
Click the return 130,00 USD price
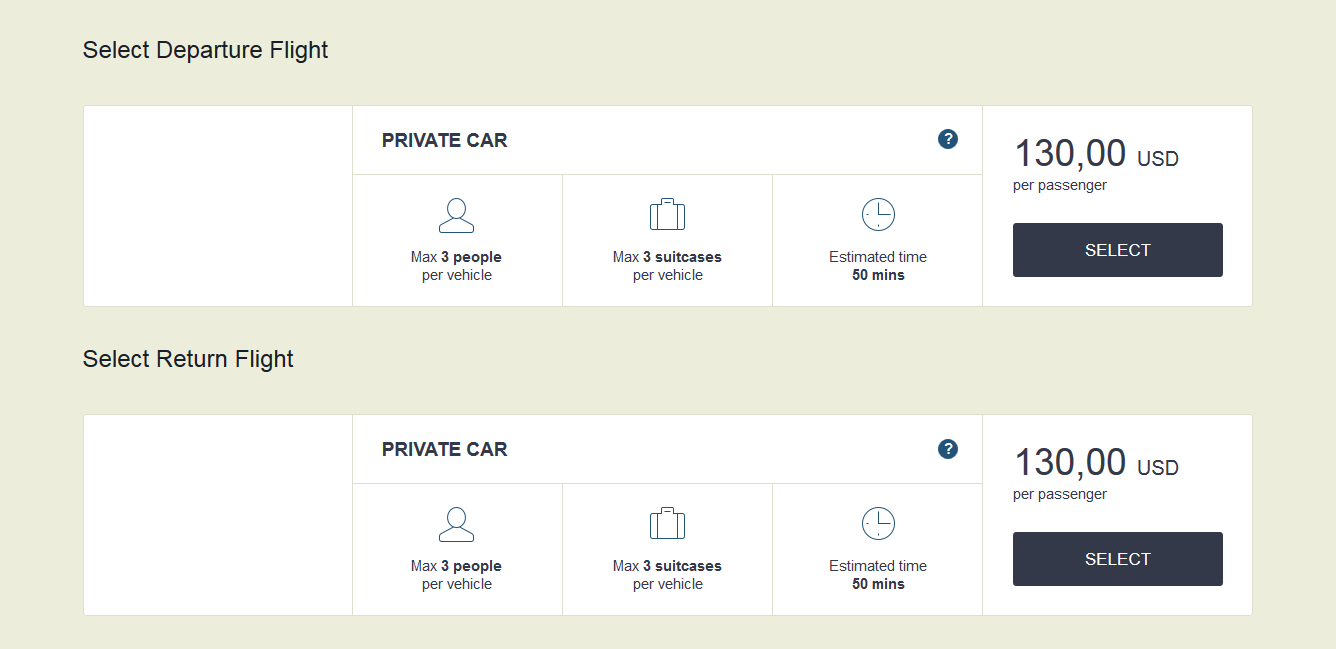pos(1096,464)
